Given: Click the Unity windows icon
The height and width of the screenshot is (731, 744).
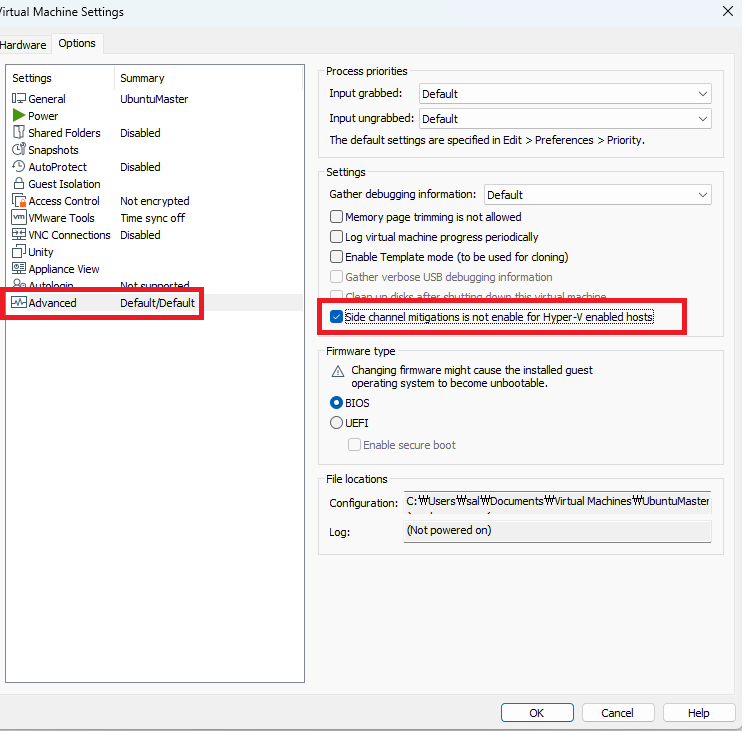Looking at the screenshot, I should click(x=19, y=251).
